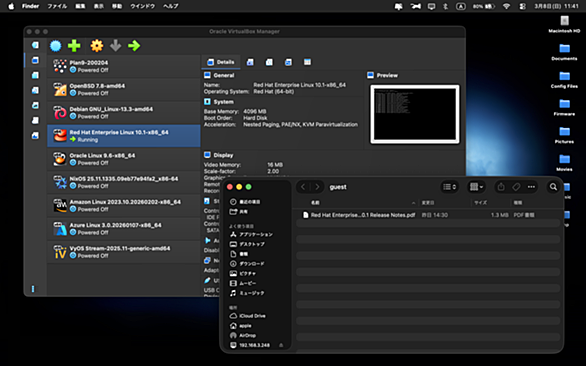The image size is (586, 366).
Task: Eject the 192.168.3.248 server
Action: point(281,345)
